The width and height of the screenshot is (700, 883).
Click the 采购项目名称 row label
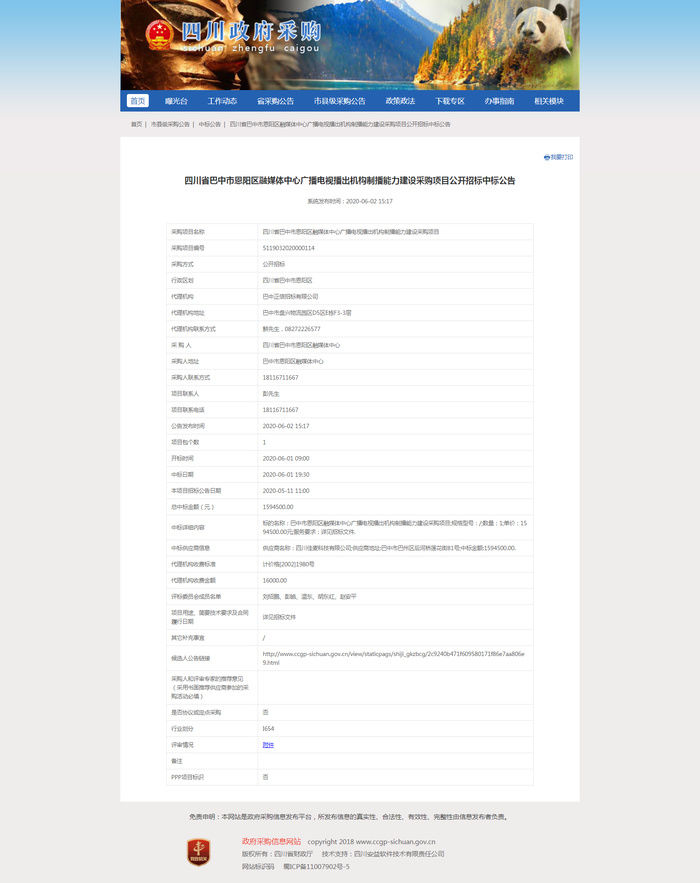188,231
